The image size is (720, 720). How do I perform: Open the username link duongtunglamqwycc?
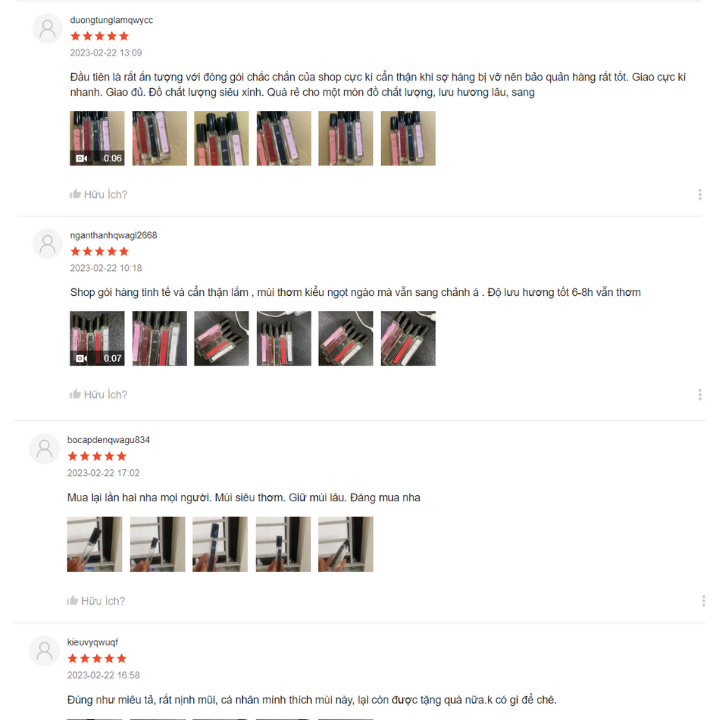pos(111,20)
